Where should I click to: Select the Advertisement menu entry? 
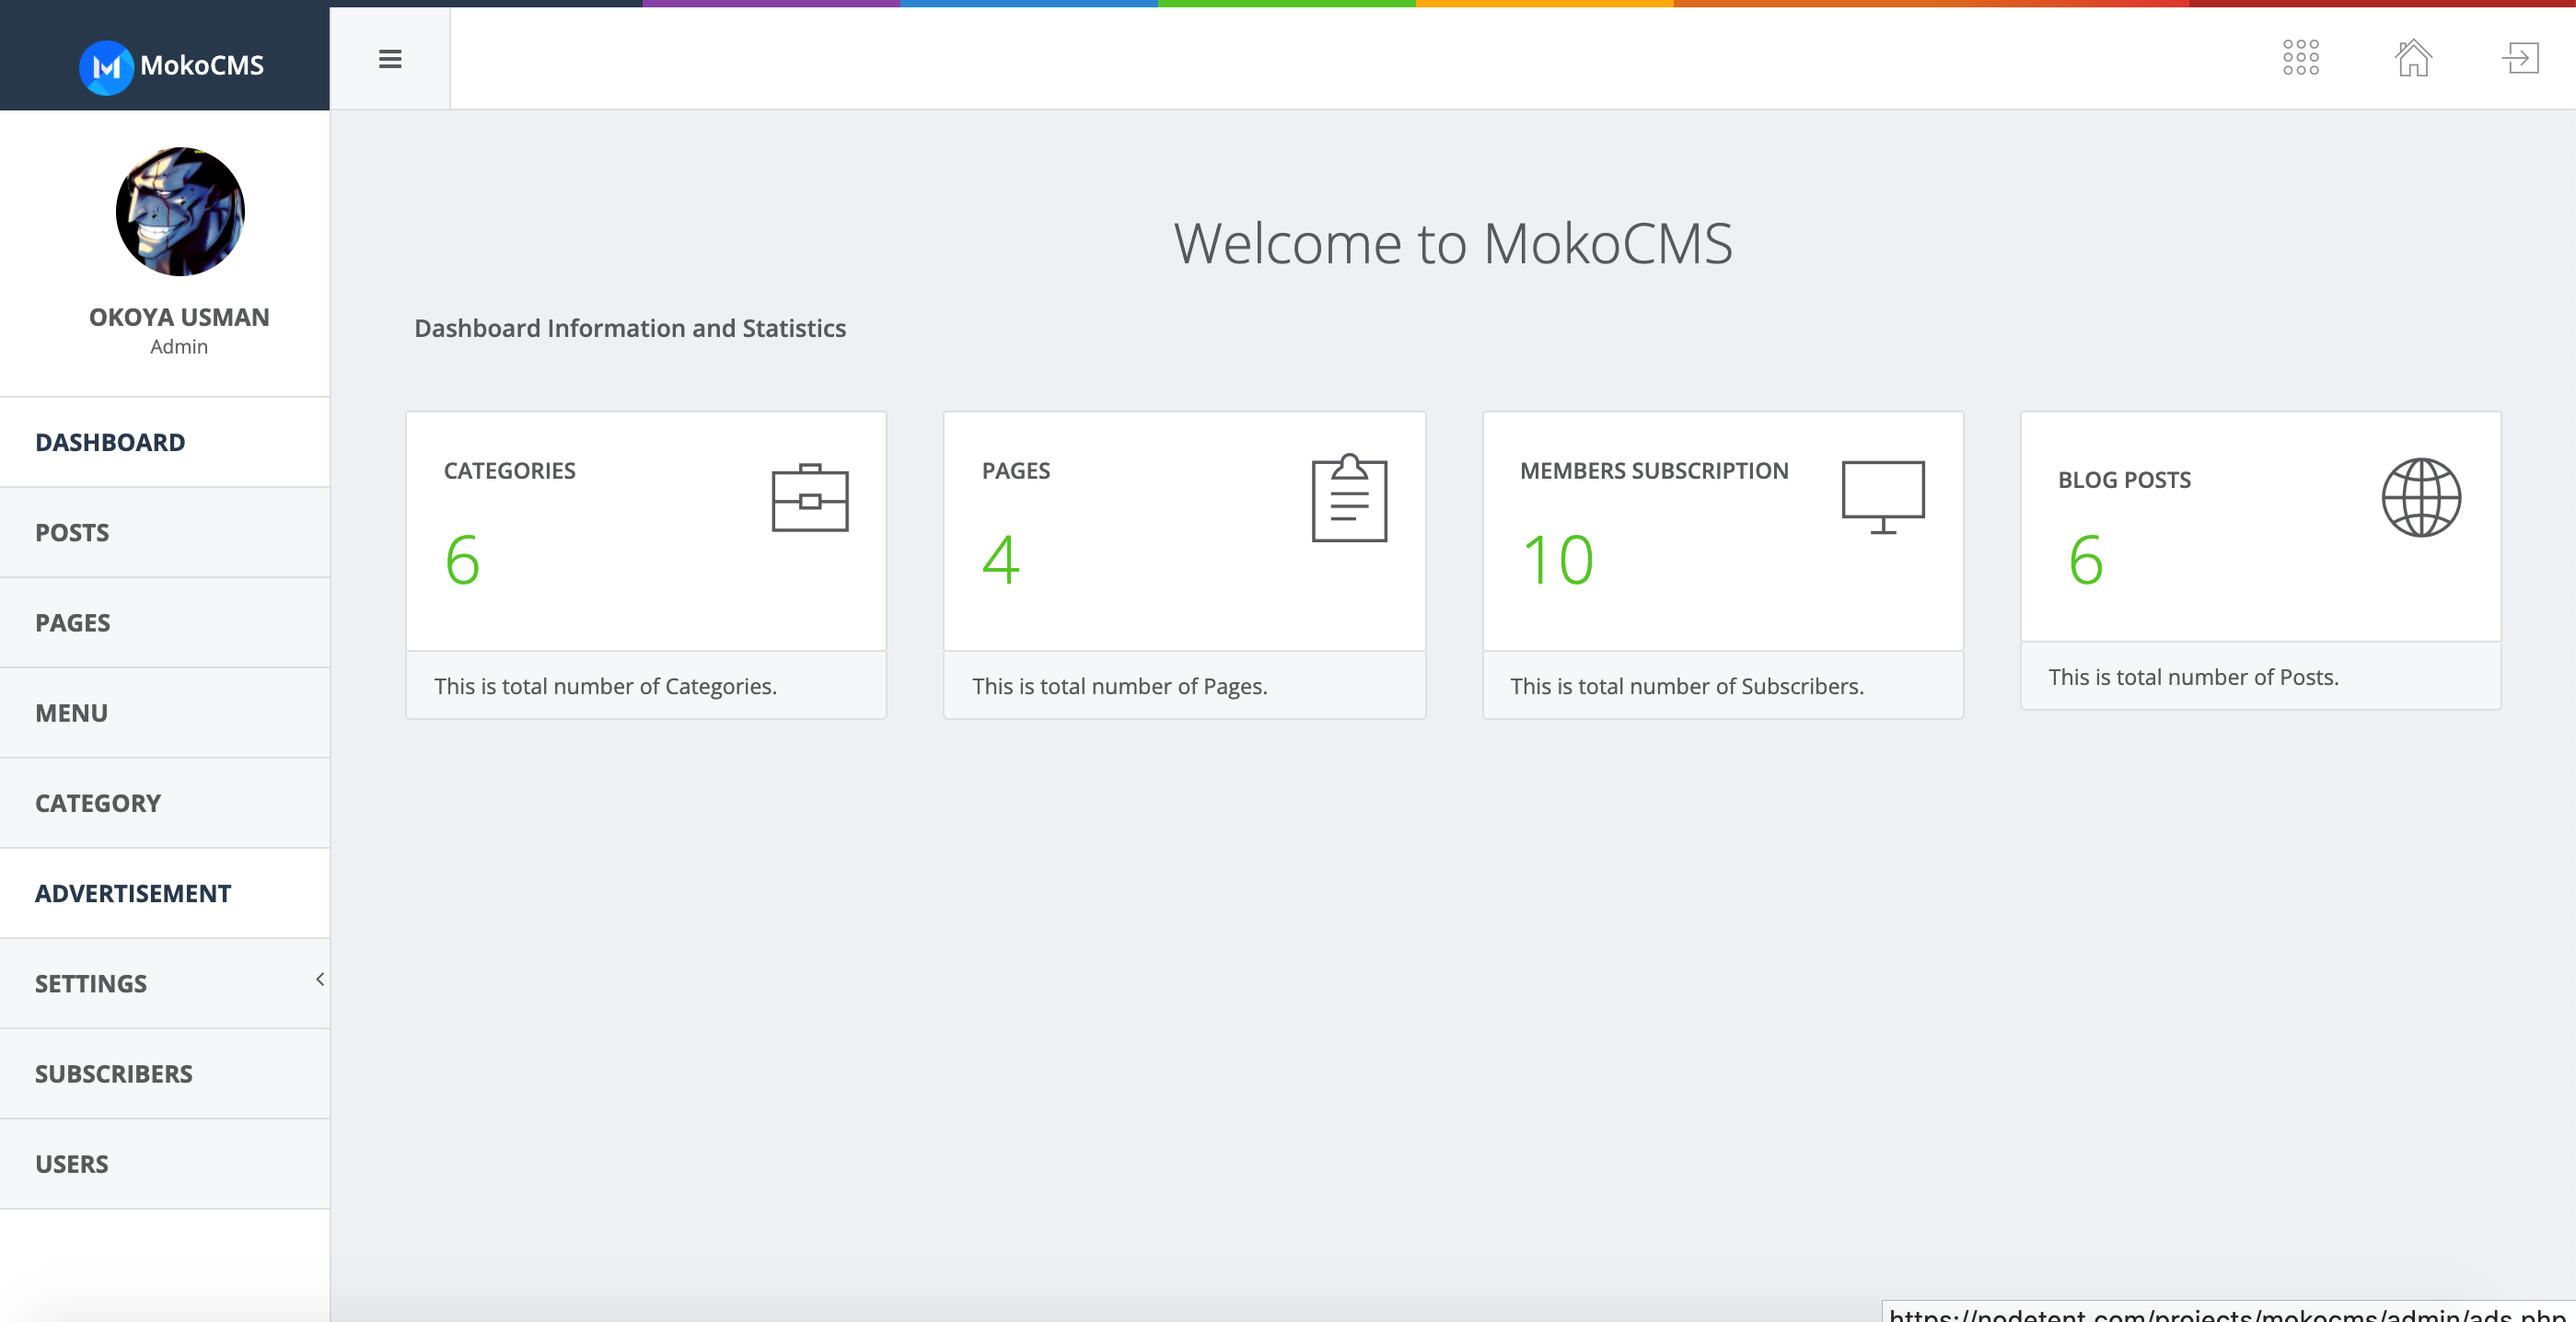tap(132, 893)
